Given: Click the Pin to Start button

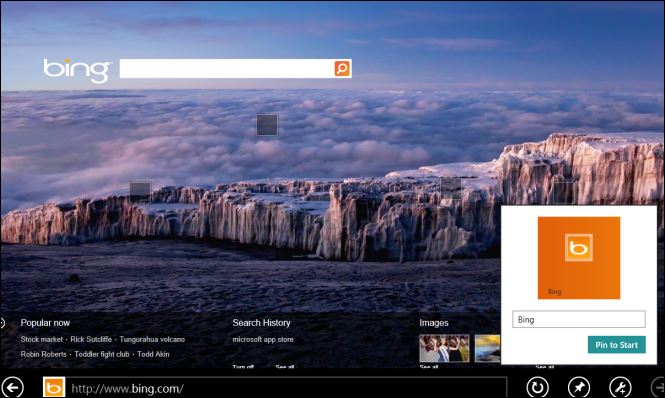Looking at the screenshot, I should [x=617, y=345].
